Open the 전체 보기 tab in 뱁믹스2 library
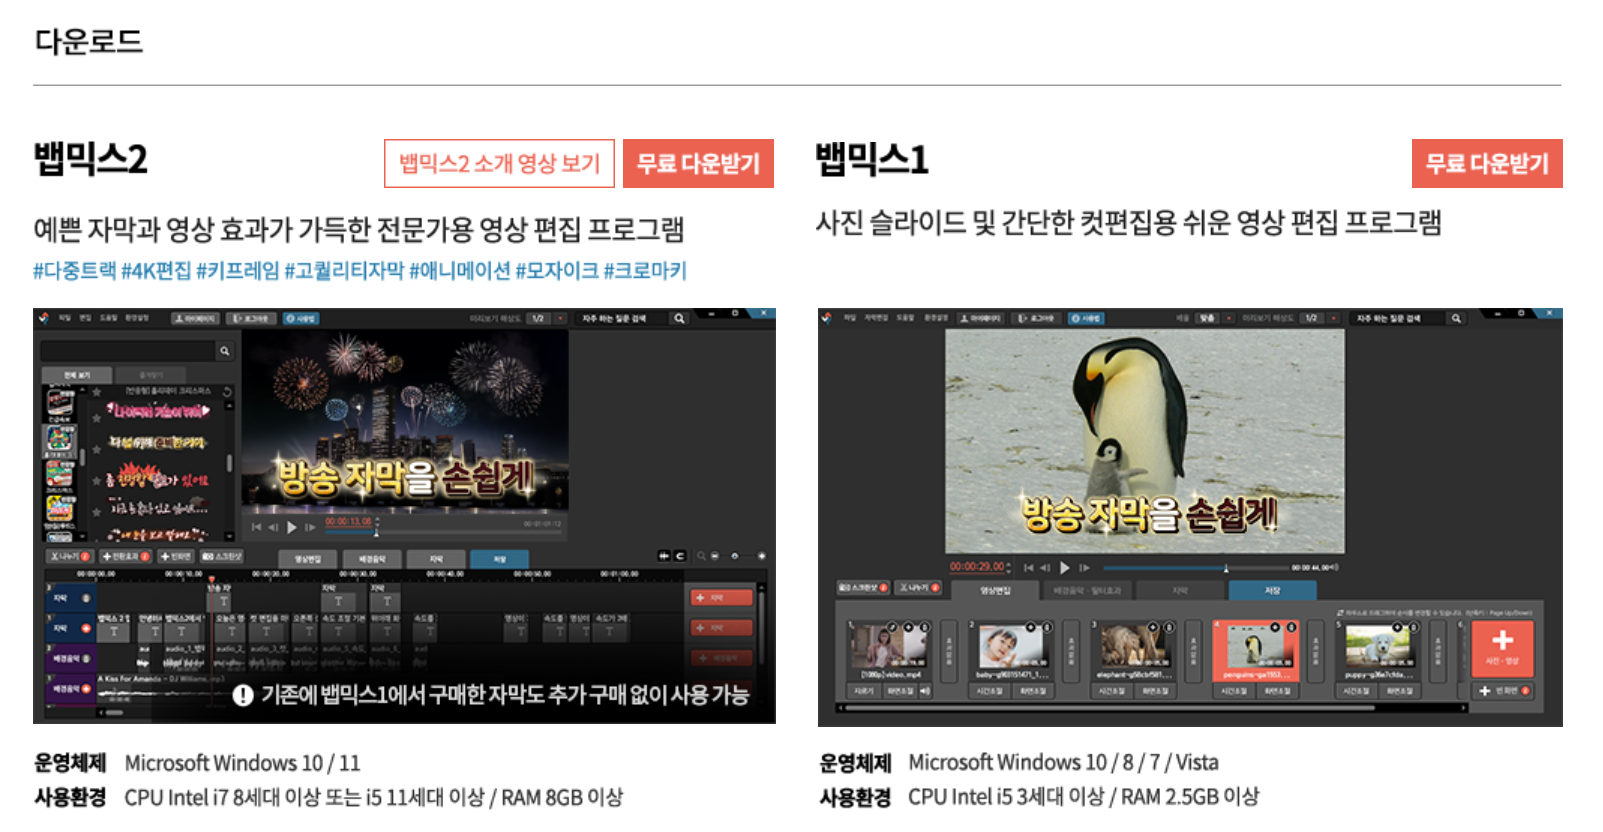Screen dimensions: 1603x832 coord(77,375)
